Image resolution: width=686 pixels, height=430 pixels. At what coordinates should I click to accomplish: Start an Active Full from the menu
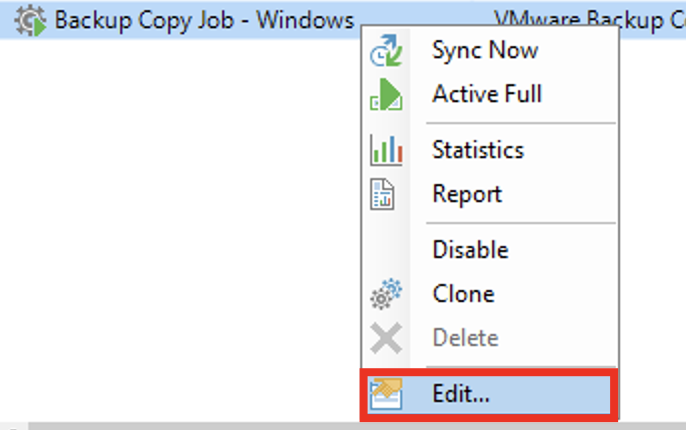tap(486, 94)
